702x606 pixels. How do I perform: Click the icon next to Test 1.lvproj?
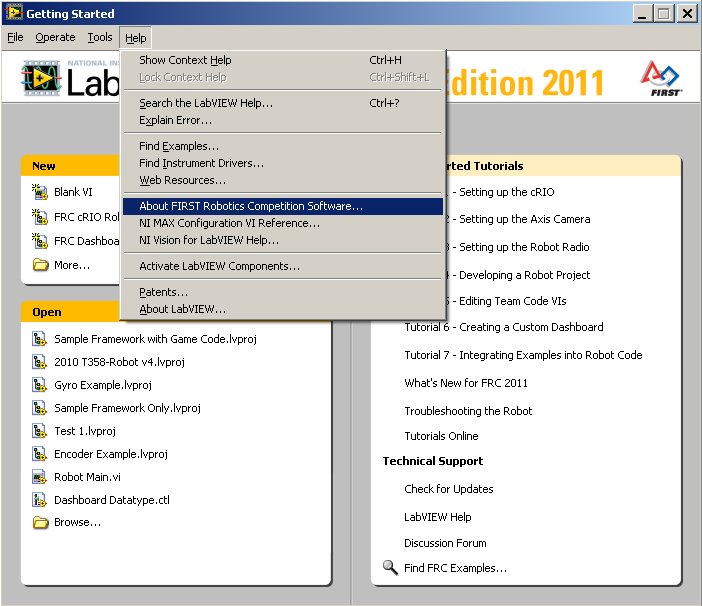(x=39, y=431)
